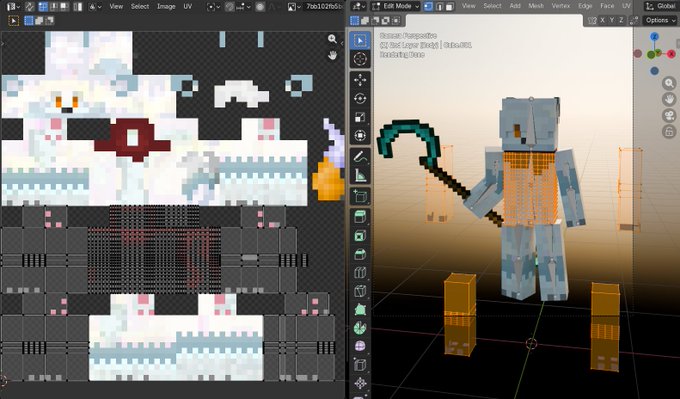Open the Edit Mode dropdown
Viewport: 680px width, 399px height.
tap(396, 7)
